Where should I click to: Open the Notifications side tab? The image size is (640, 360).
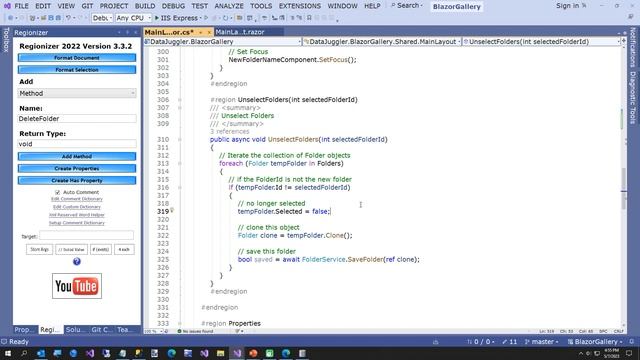pyautogui.click(x=633, y=47)
